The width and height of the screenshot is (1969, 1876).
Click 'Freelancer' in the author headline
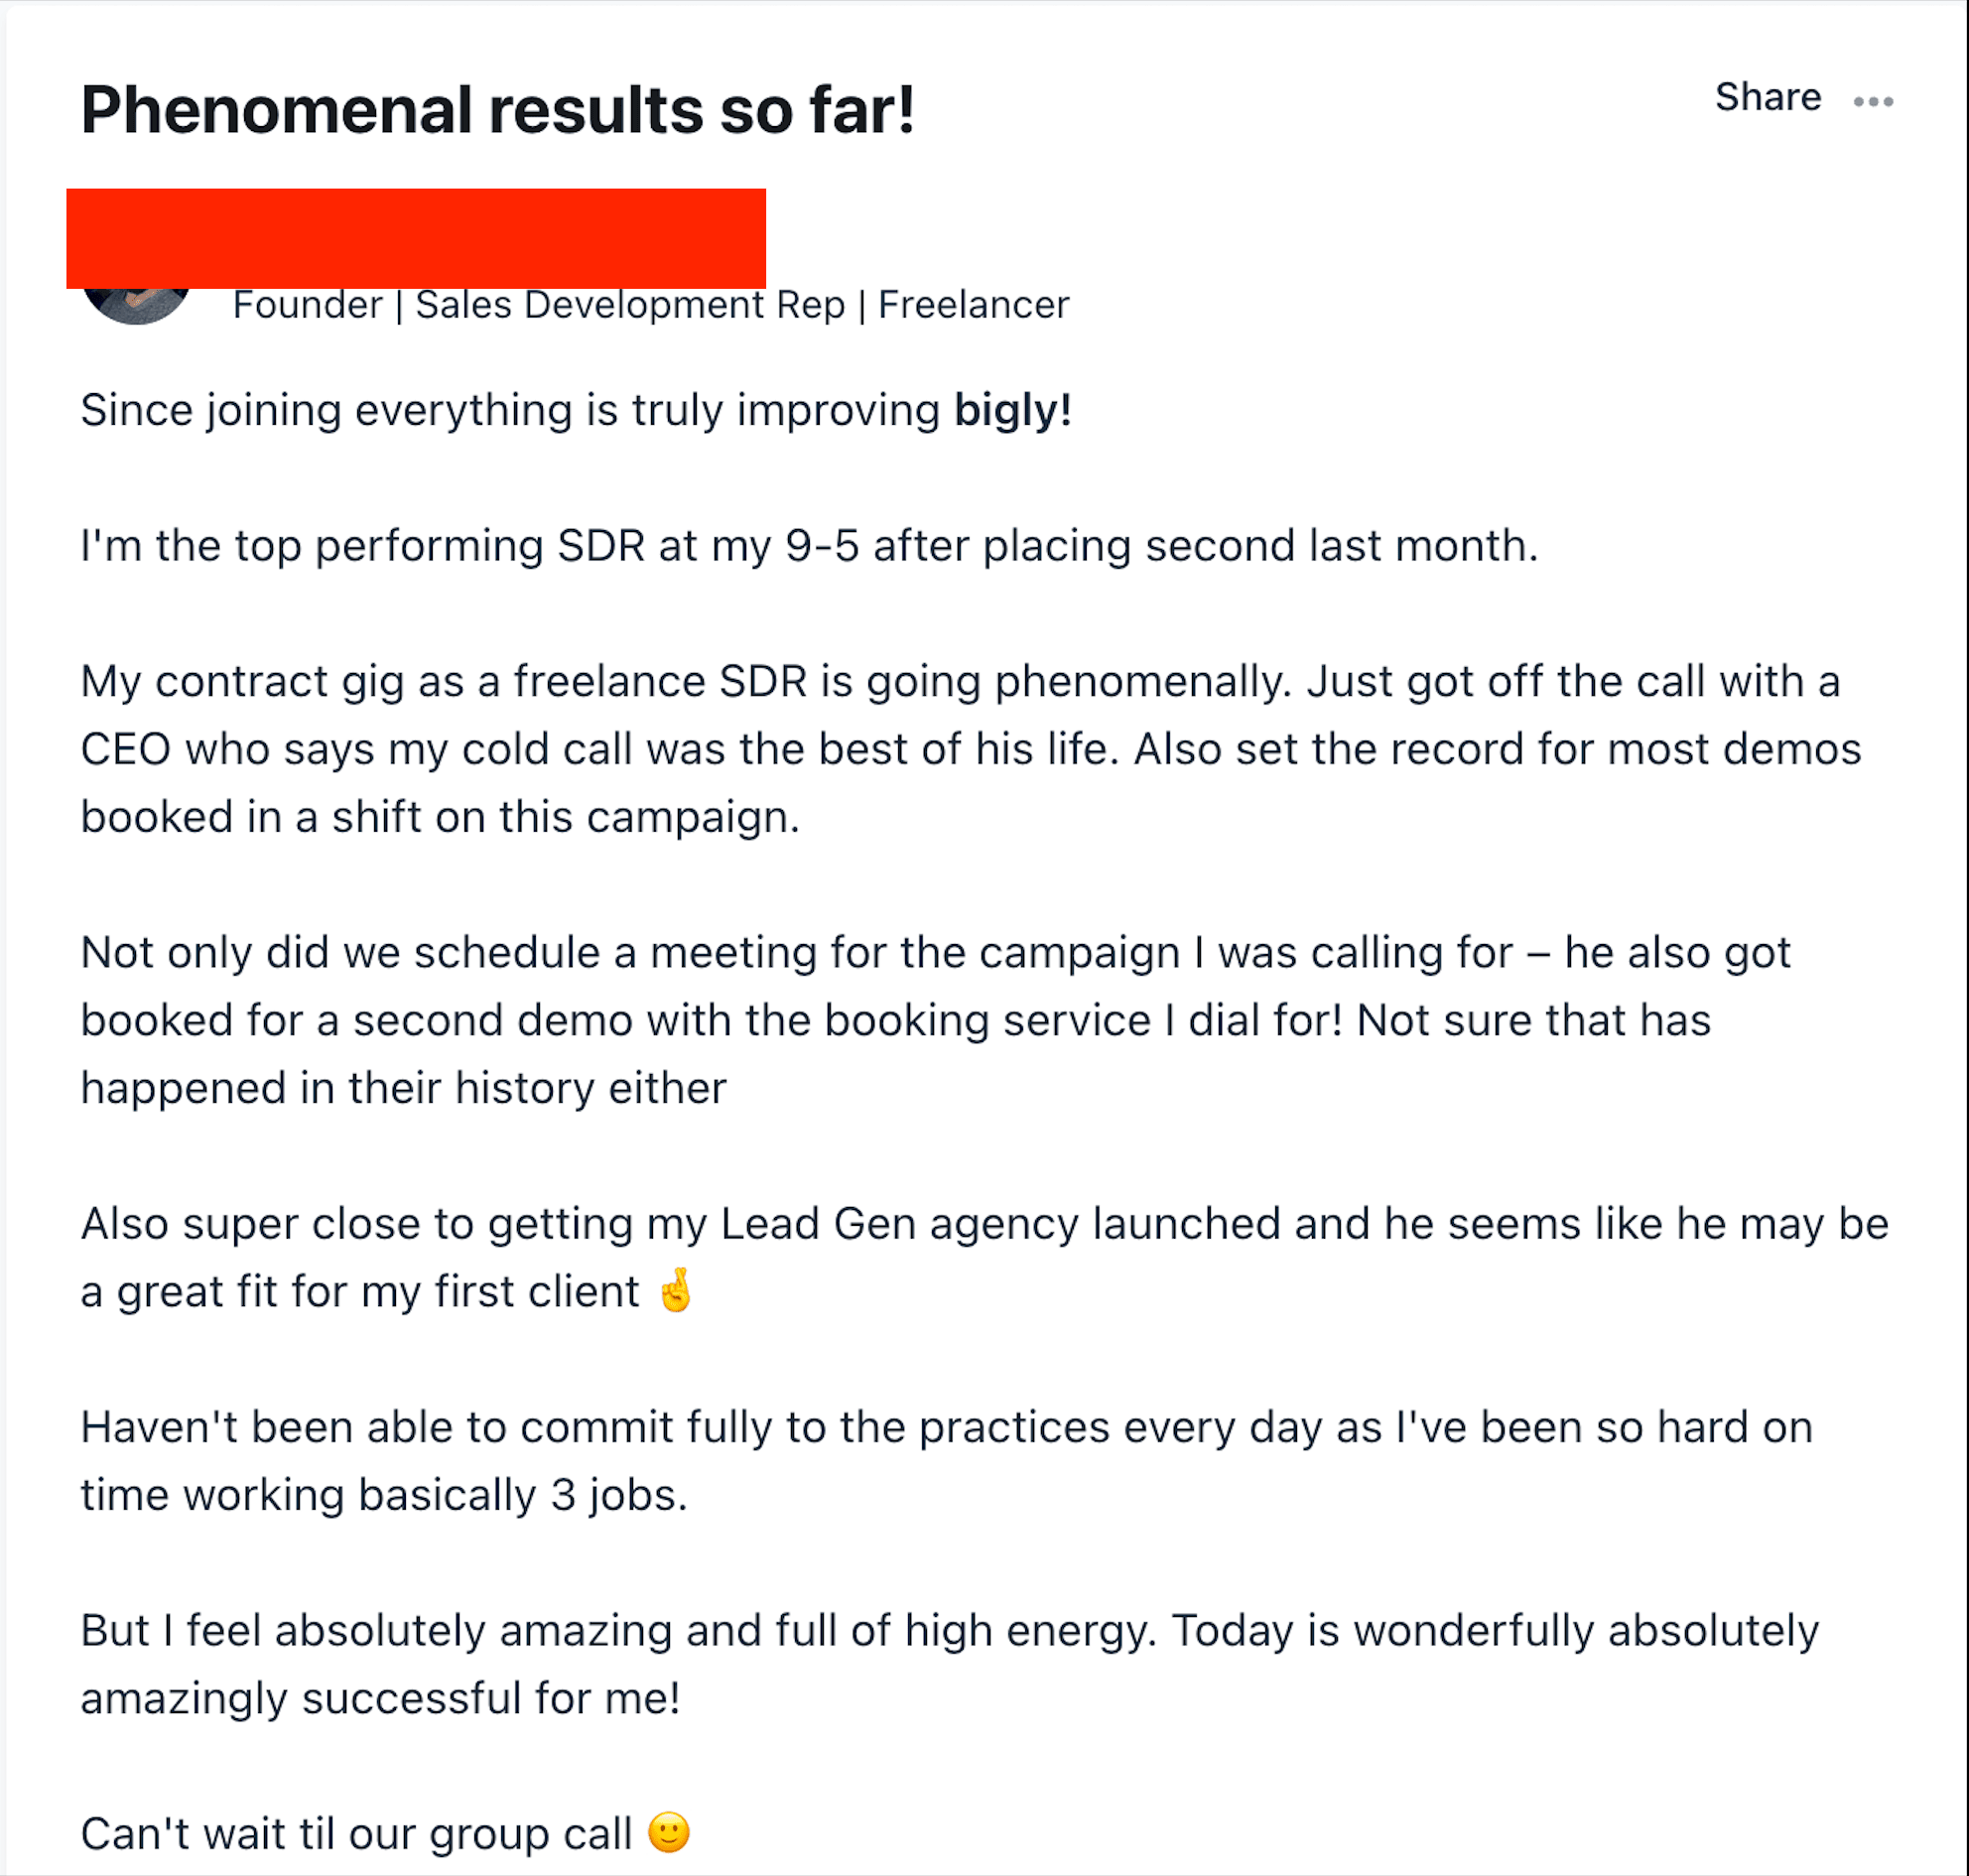[x=973, y=305]
